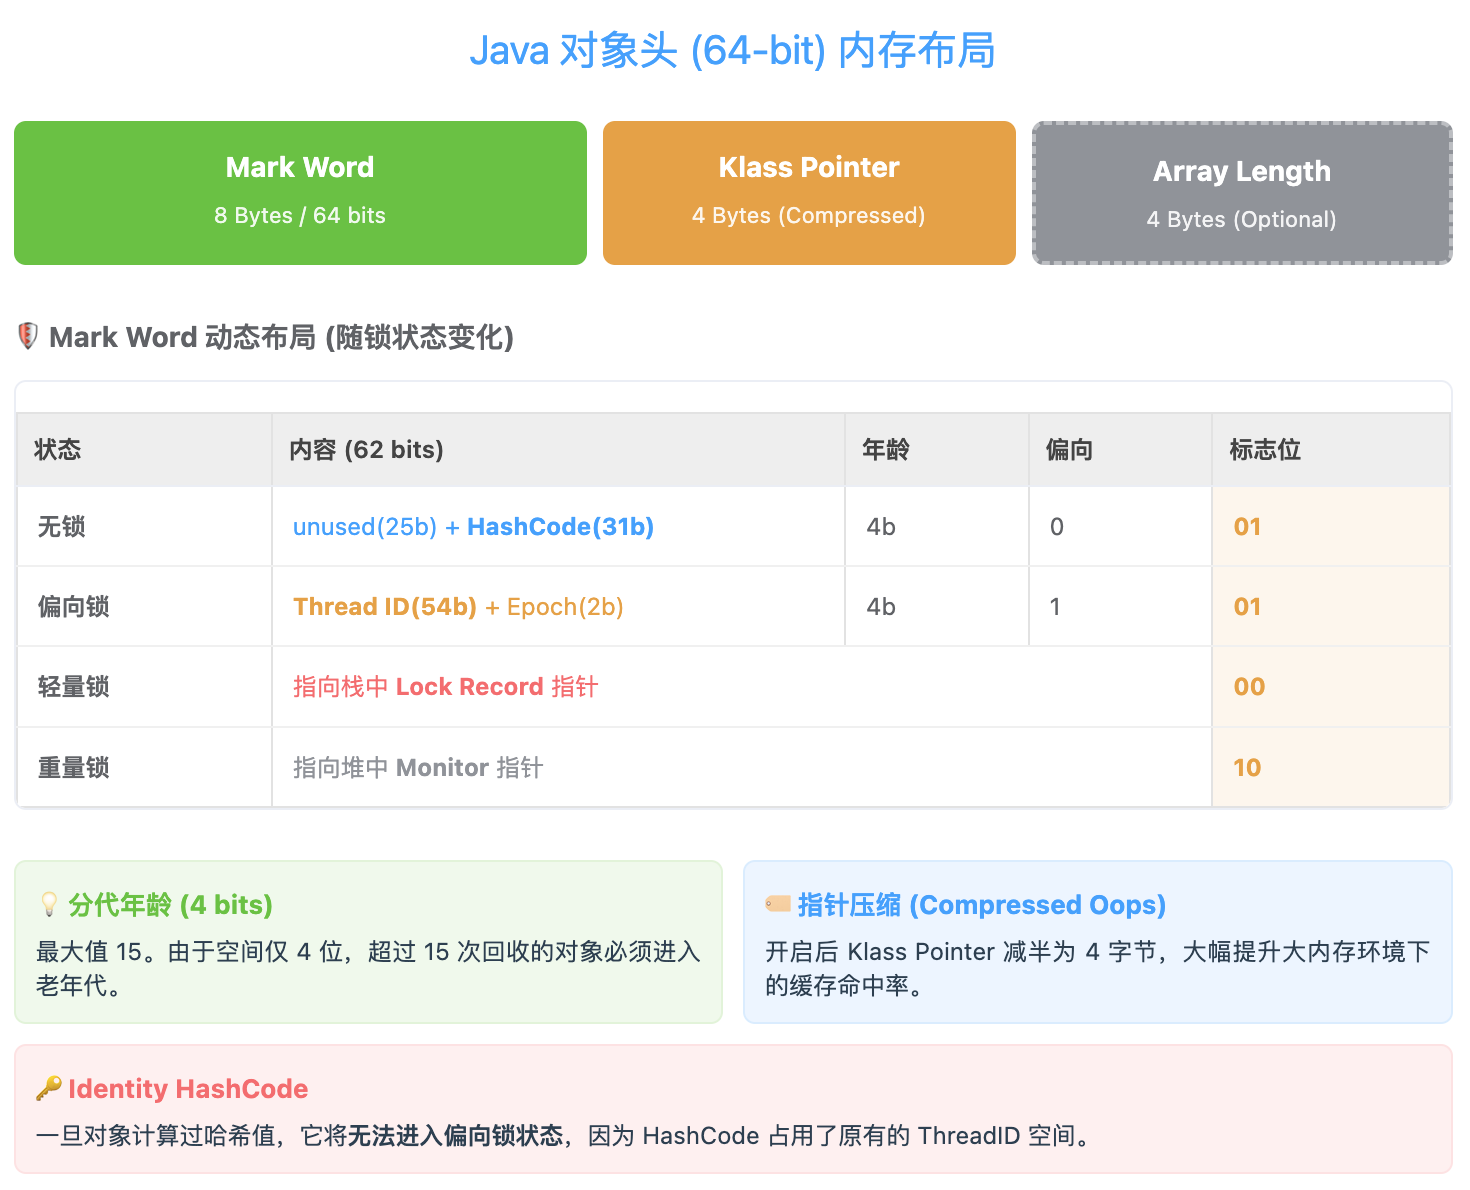Viewport: 1470px width, 1190px height.
Task: Click the lightbulb icon next to 分代年龄
Action: click(49, 905)
